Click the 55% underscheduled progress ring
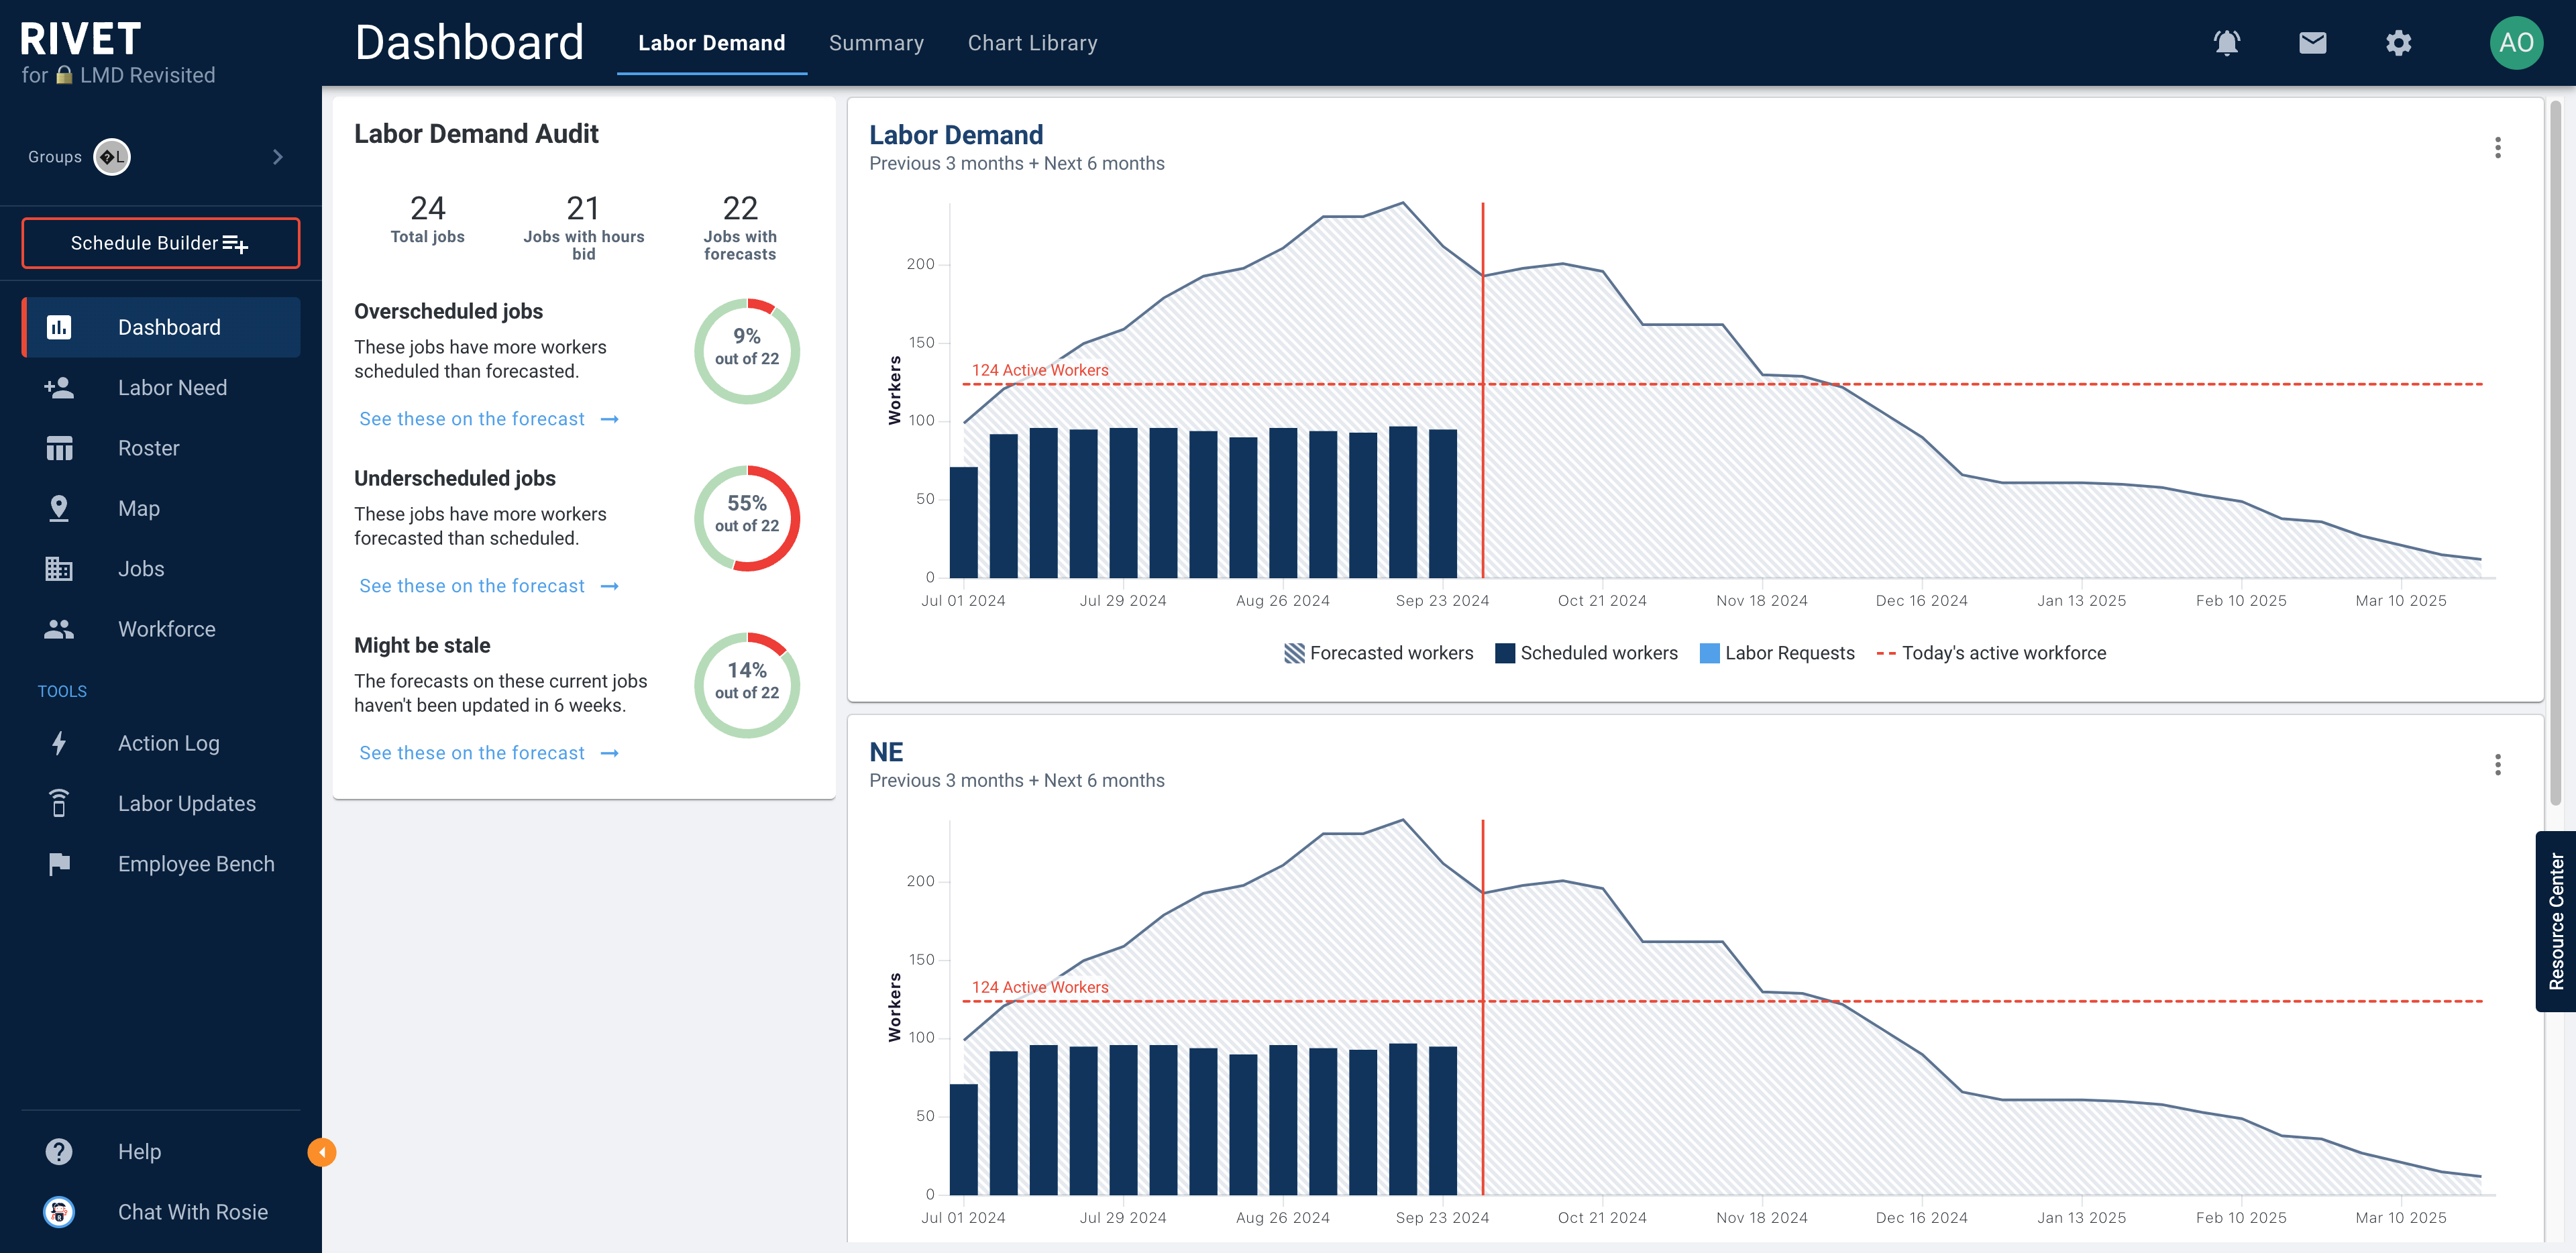This screenshot has width=2576, height=1253. click(747, 518)
